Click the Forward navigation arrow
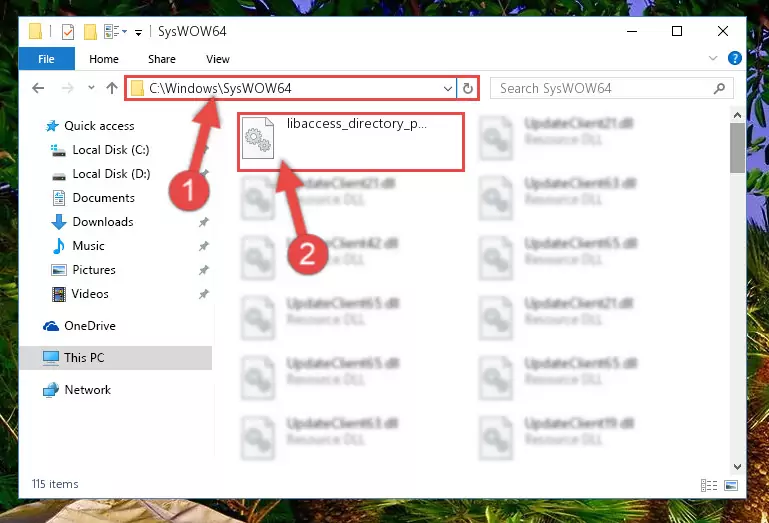The image size is (769, 523). (68, 88)
